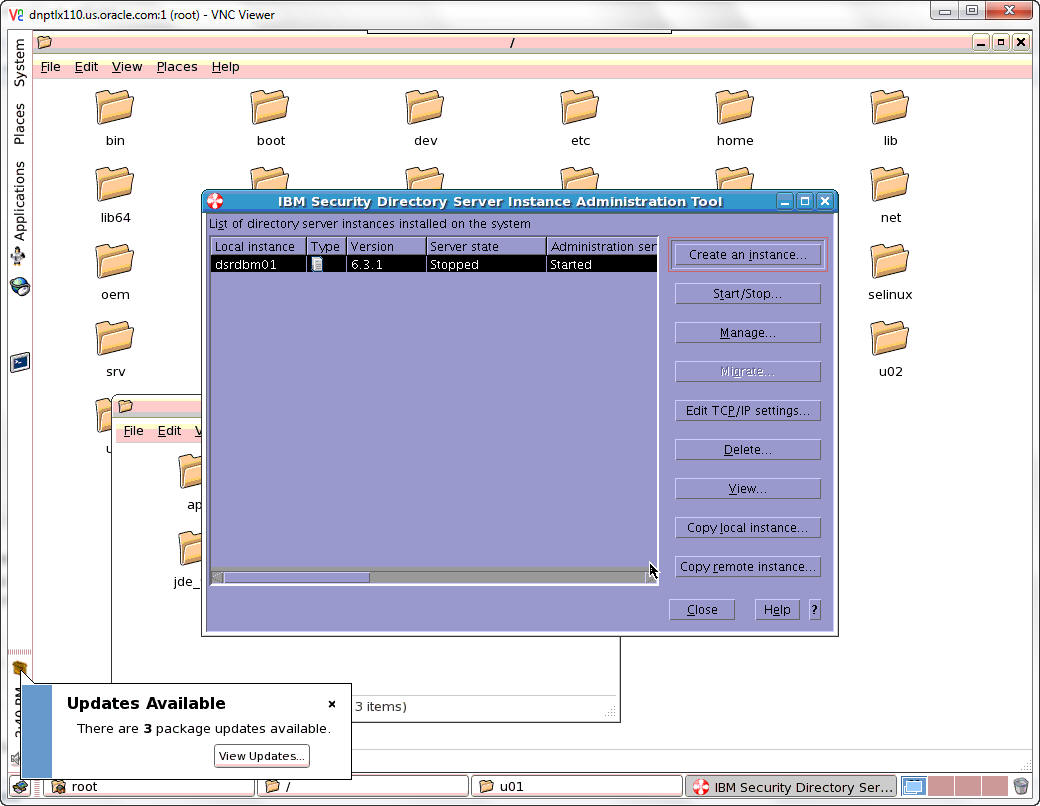Viewport: 1040px width, 806px height.
Task: Click the IBM tool title bar logo icon
Action: (x=215, y=201)
